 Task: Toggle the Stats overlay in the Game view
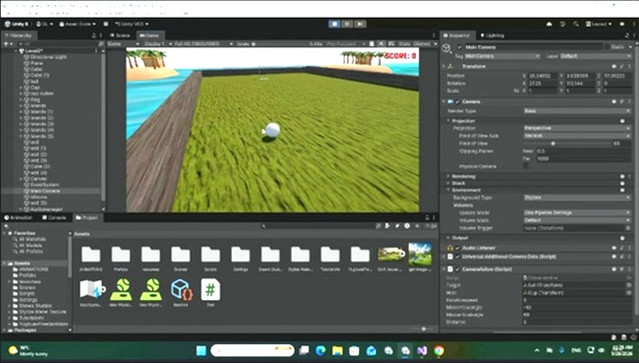[x=404, y=44]
